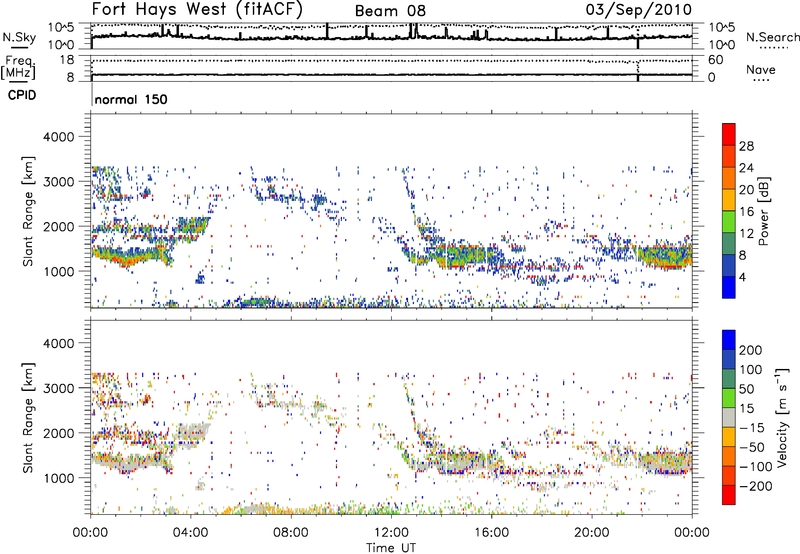
Task: Click the 'Power [dB]' color bar title
Action: point(764,211)
